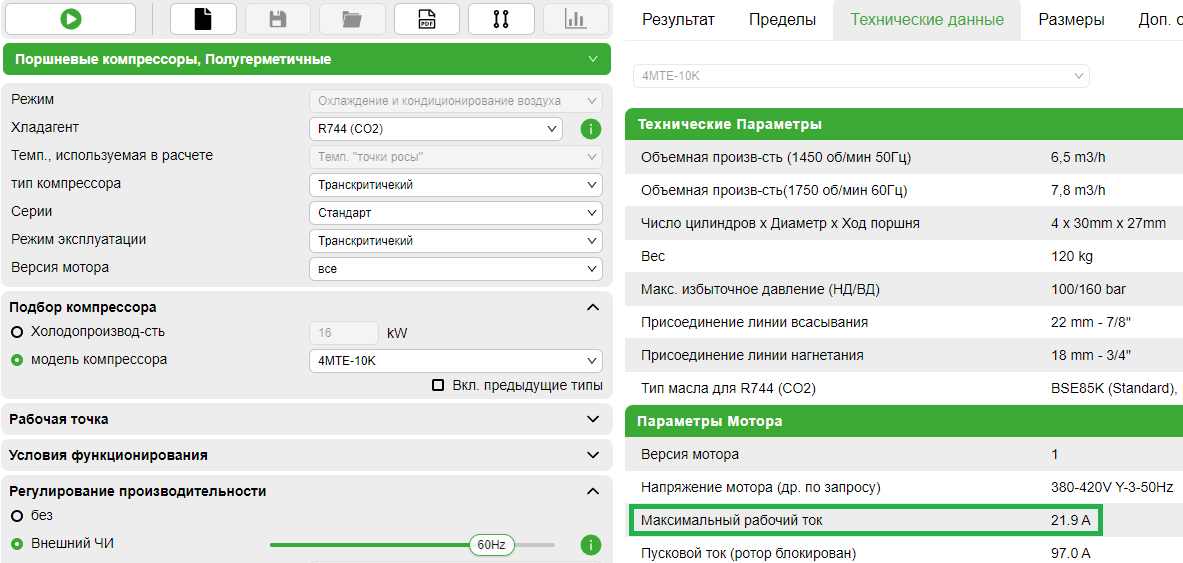The image size is (1183, 563).
Task: Click Объемная произв-сть (1450 об/мин 50Гц) label
Action: [776, 157]
